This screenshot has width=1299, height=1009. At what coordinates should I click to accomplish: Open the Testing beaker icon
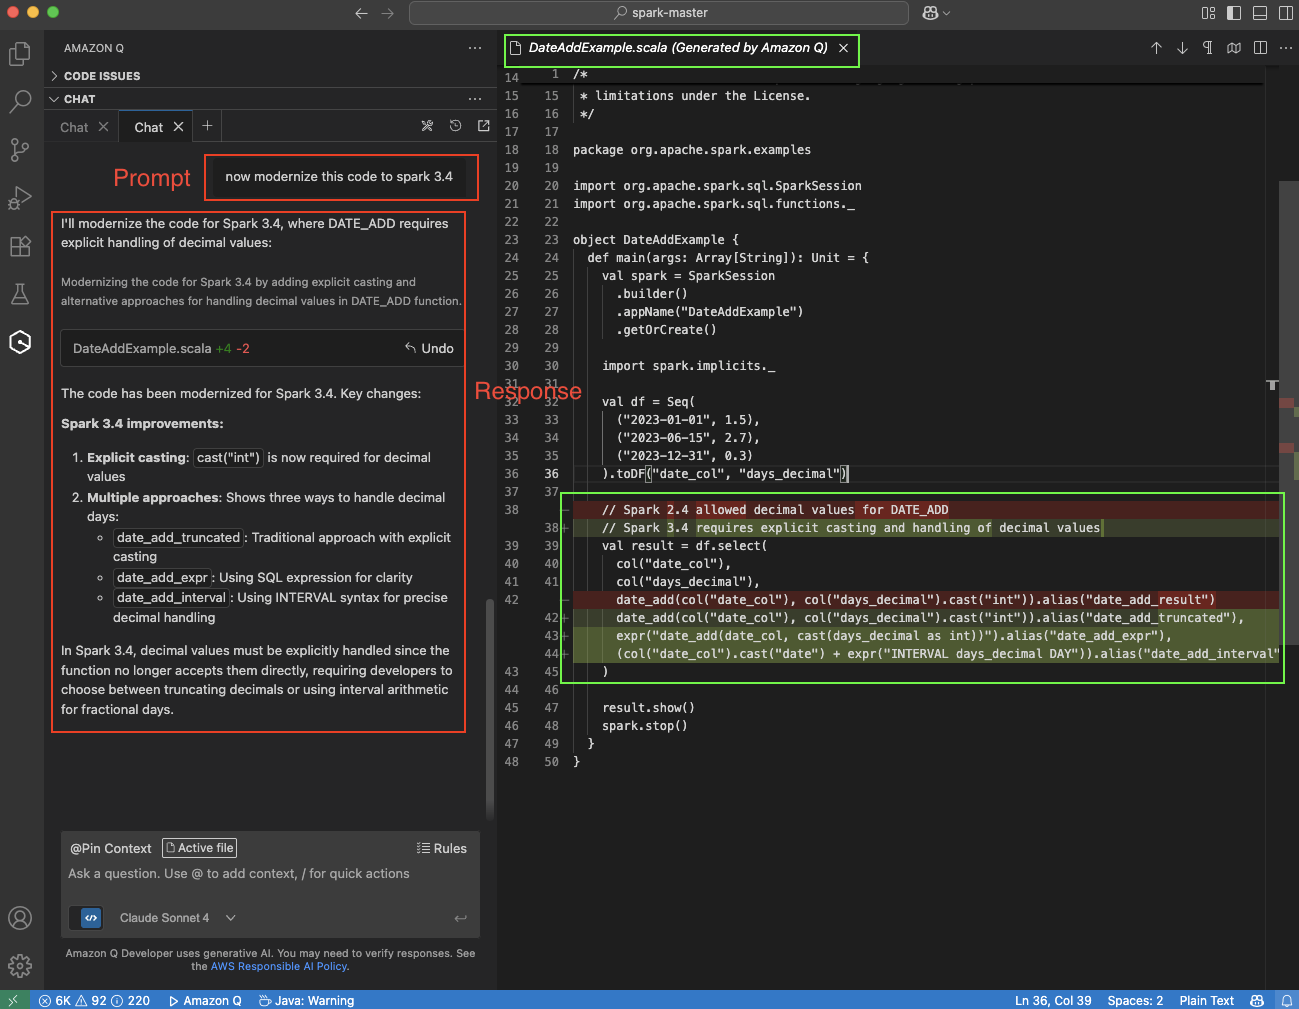[19, 294]
